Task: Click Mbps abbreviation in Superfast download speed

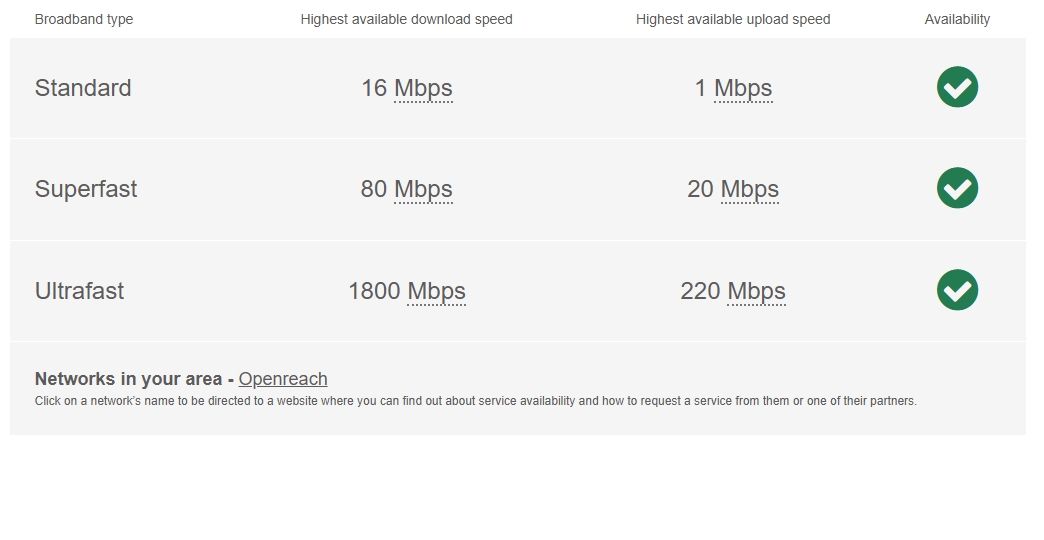Action: click(423, 190)
